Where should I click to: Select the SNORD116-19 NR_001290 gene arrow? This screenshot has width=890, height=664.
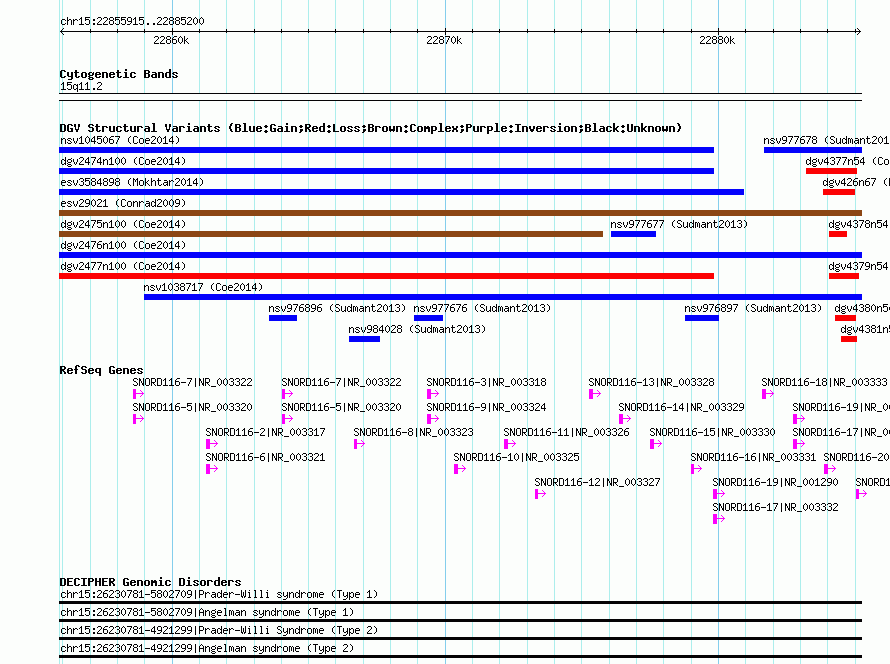[719, 494]
